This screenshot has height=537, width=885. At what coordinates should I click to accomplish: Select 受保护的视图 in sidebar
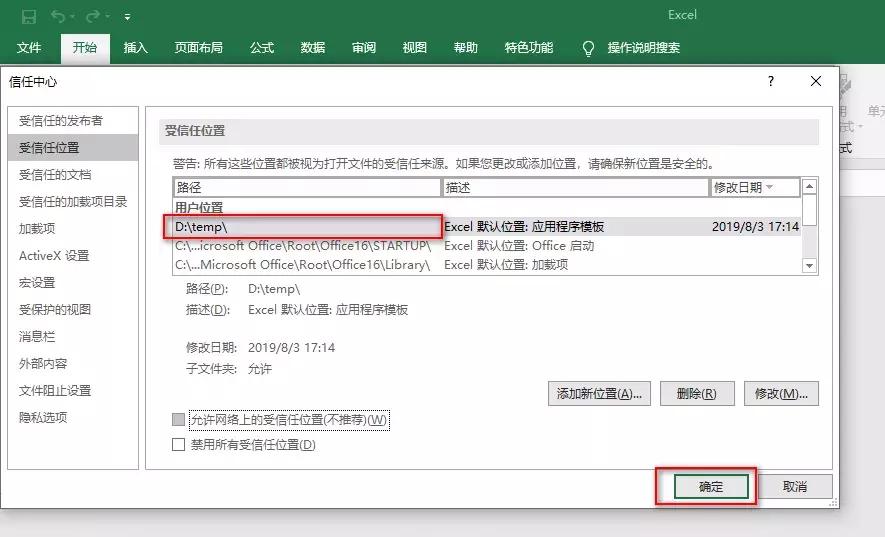click(x=73, y=309)
